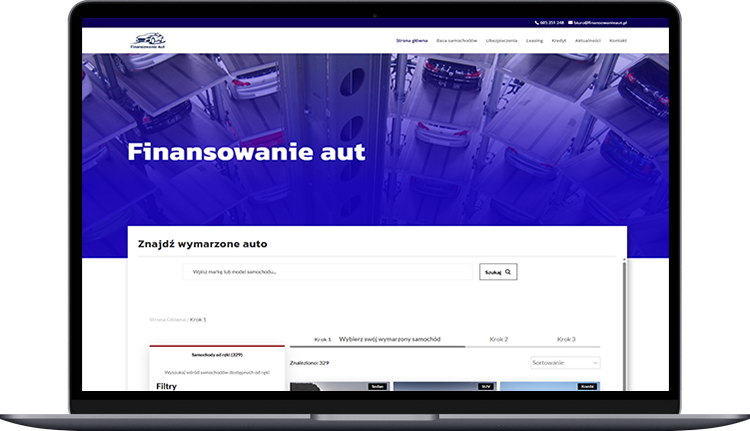Screen dimensions: 750x431
Task: Focus the car make or model search field
Action: pos(328,272)
